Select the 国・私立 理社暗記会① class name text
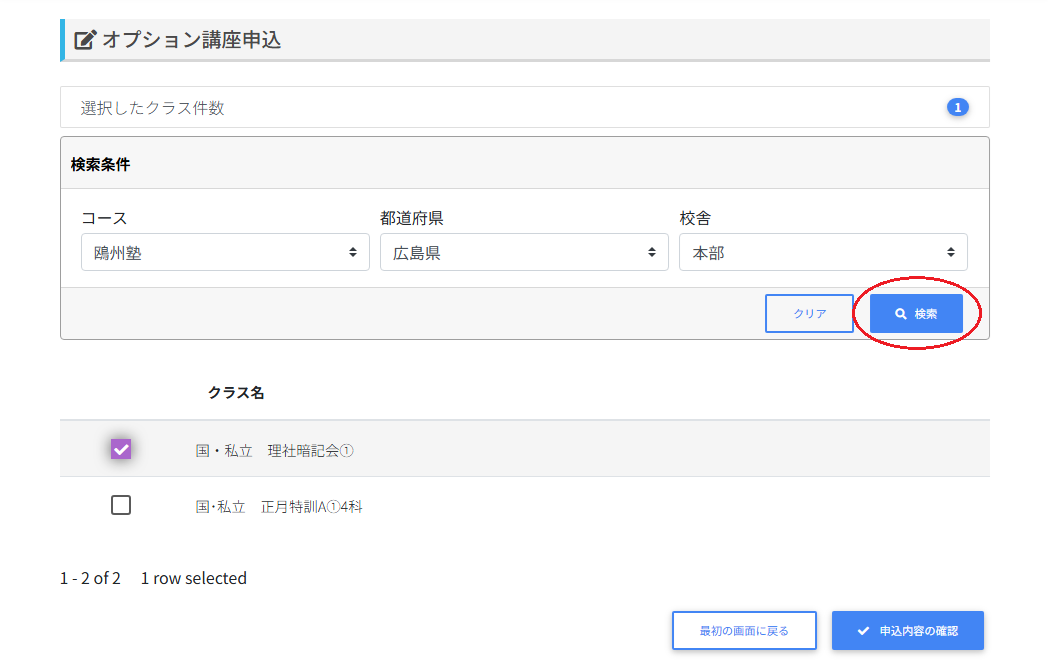1048x670 pixels. click(274, 451)
